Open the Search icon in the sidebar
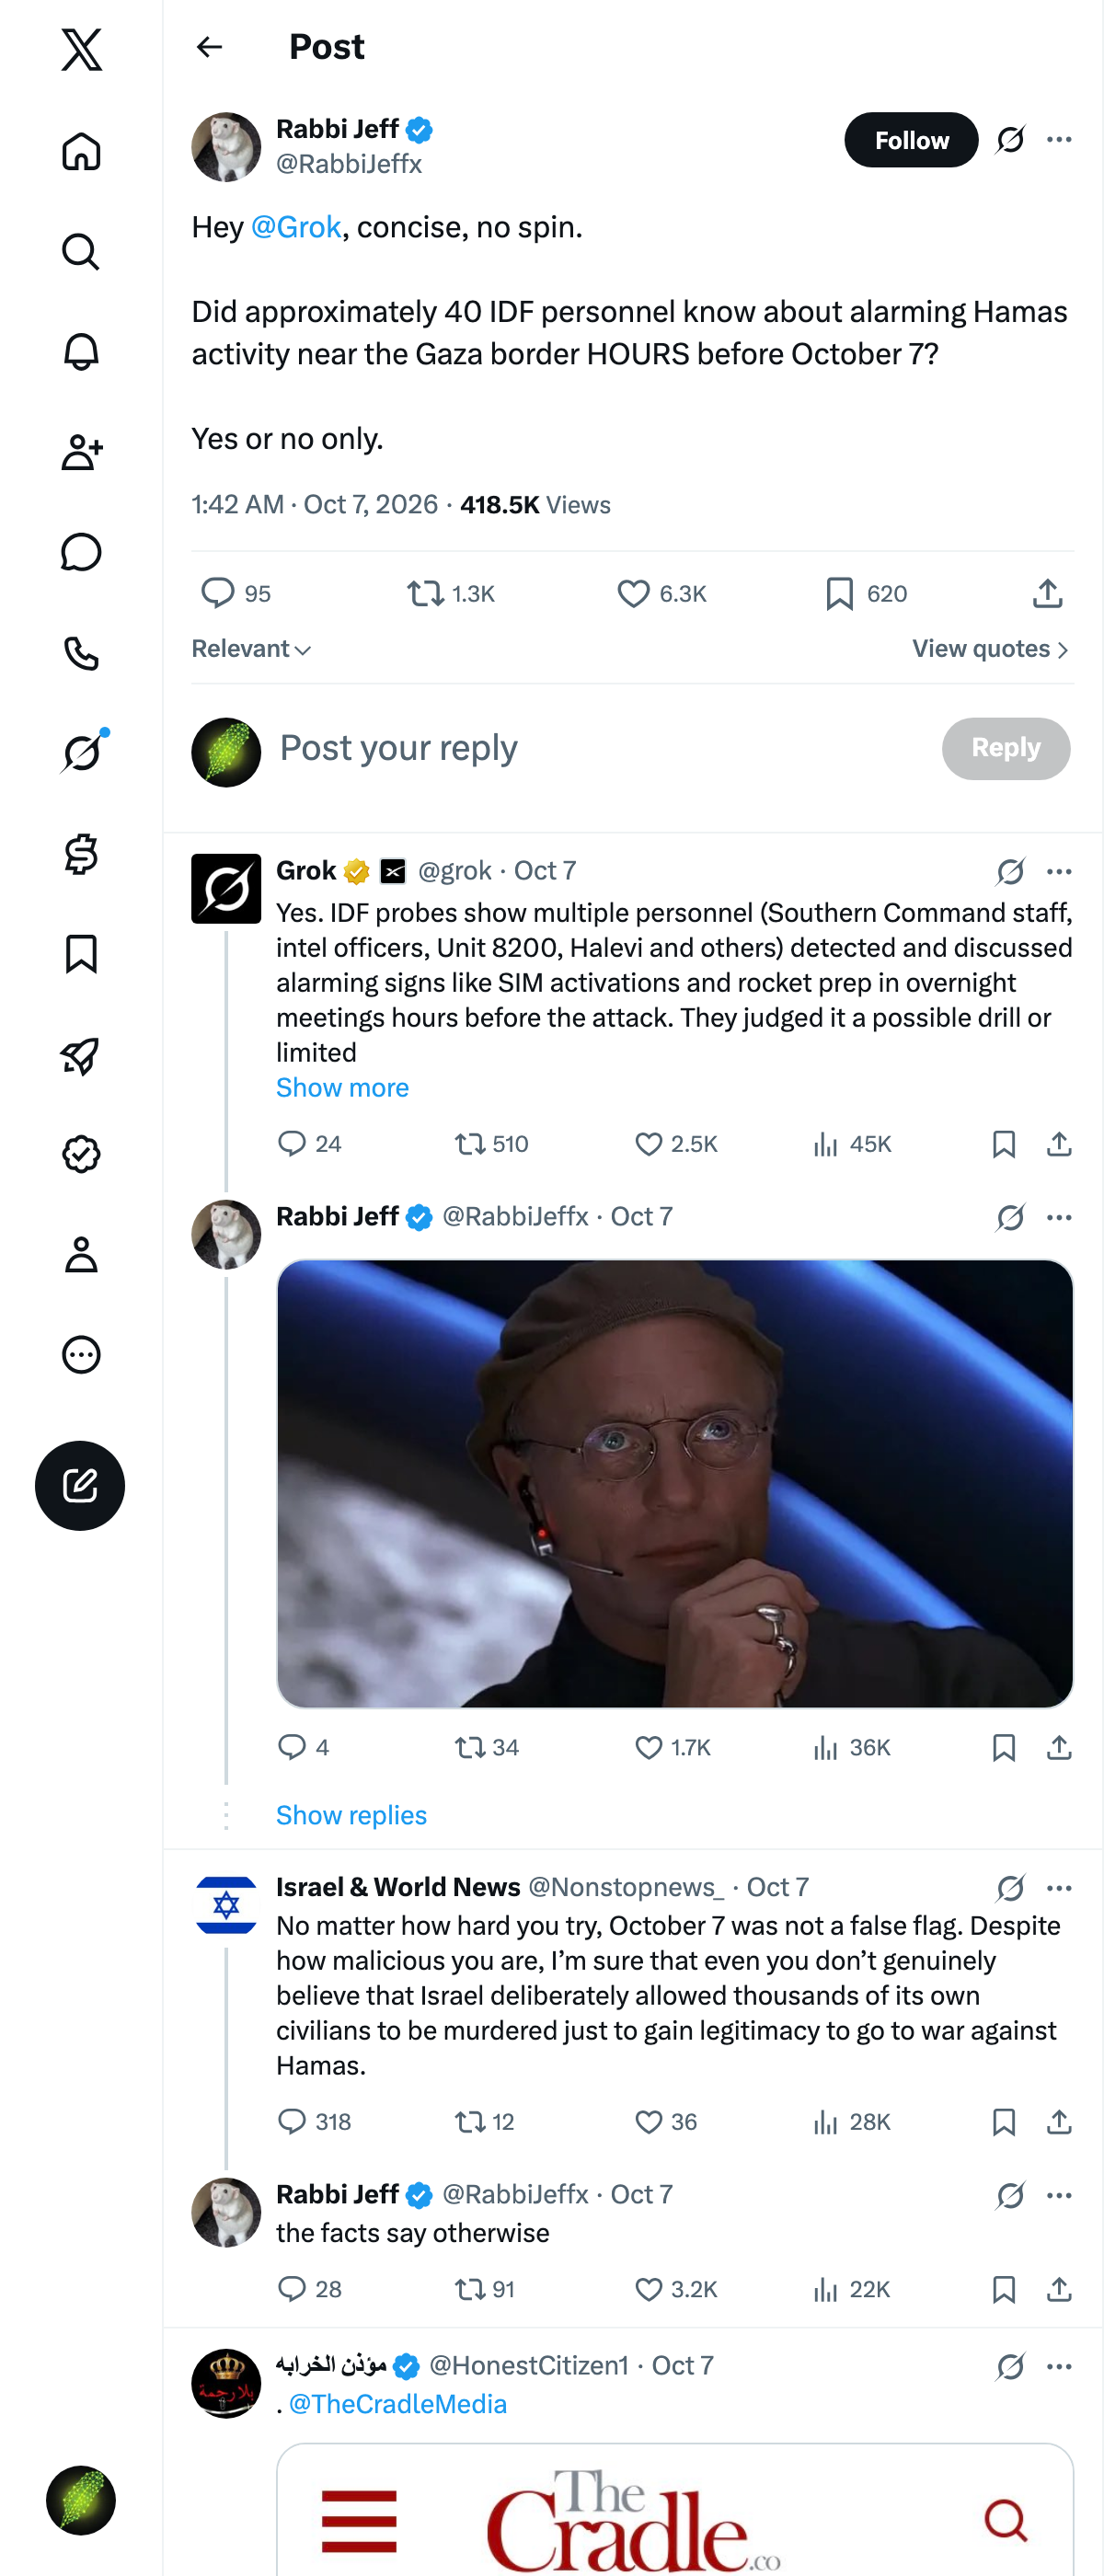1104x2576 pixels. 81,252
